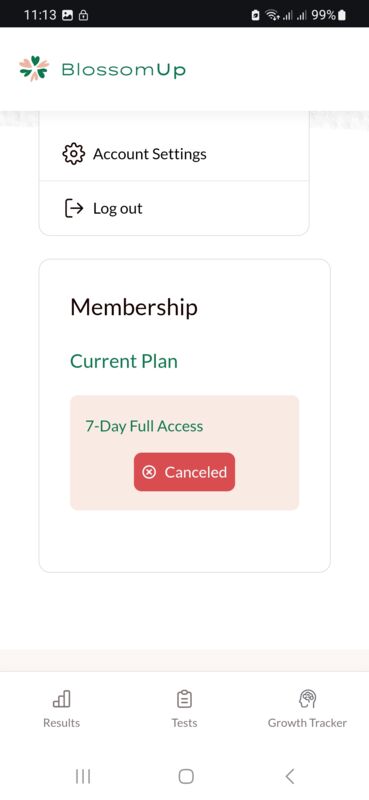Click the X circle icon in Canceled

[149, 472]
